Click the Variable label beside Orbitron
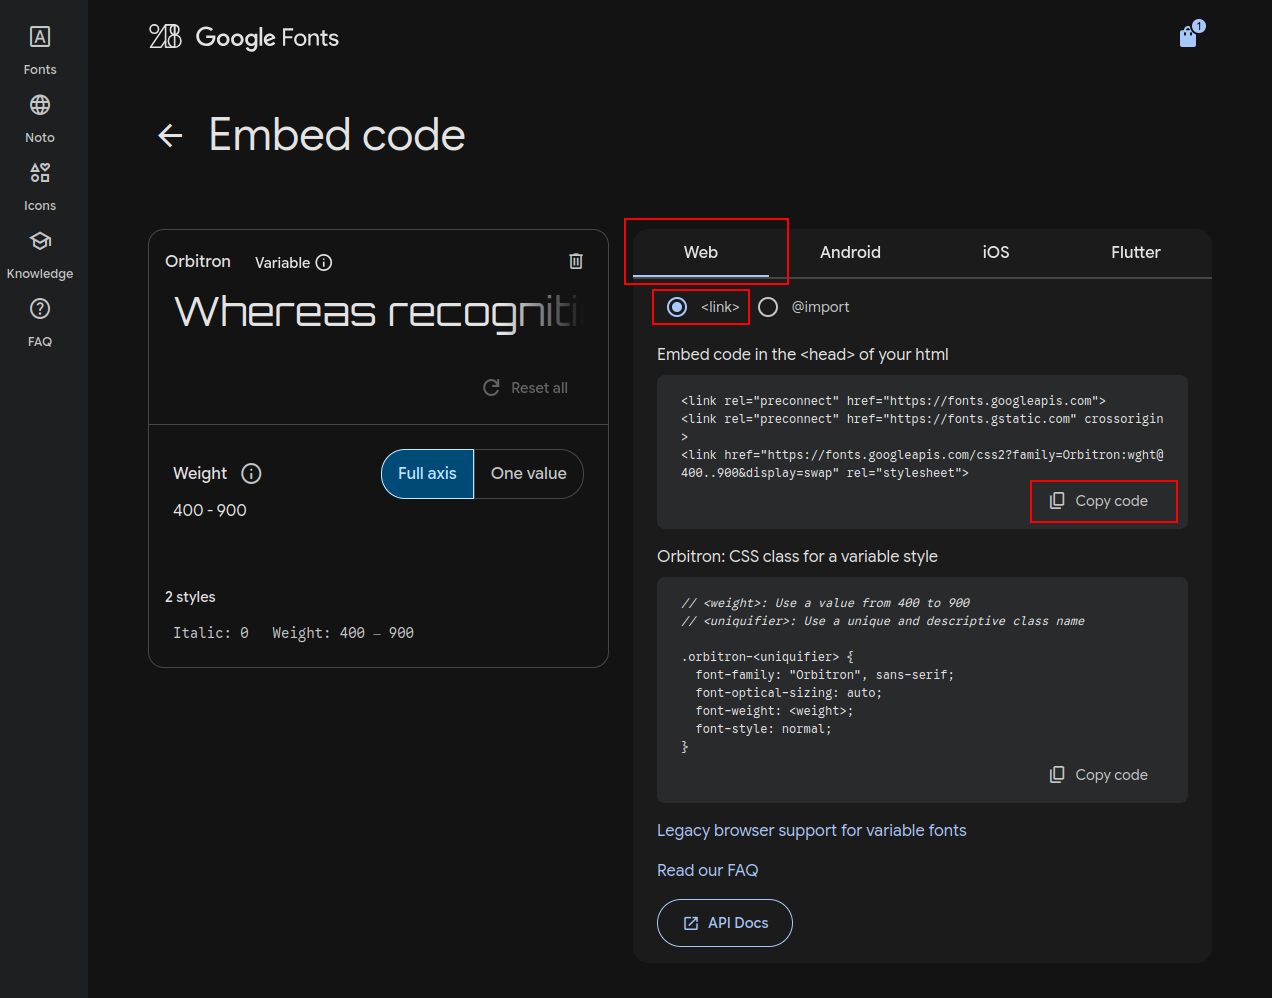 pyautogui.click(x=283, y=263)
